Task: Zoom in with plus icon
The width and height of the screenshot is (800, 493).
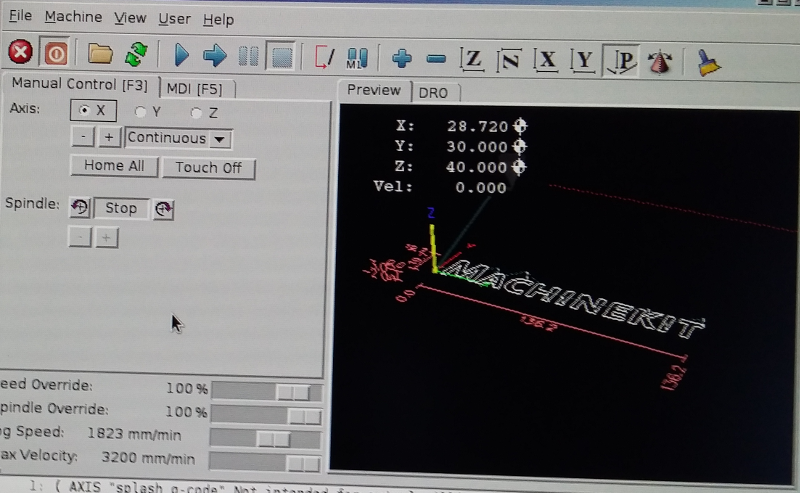Action: 402,58
